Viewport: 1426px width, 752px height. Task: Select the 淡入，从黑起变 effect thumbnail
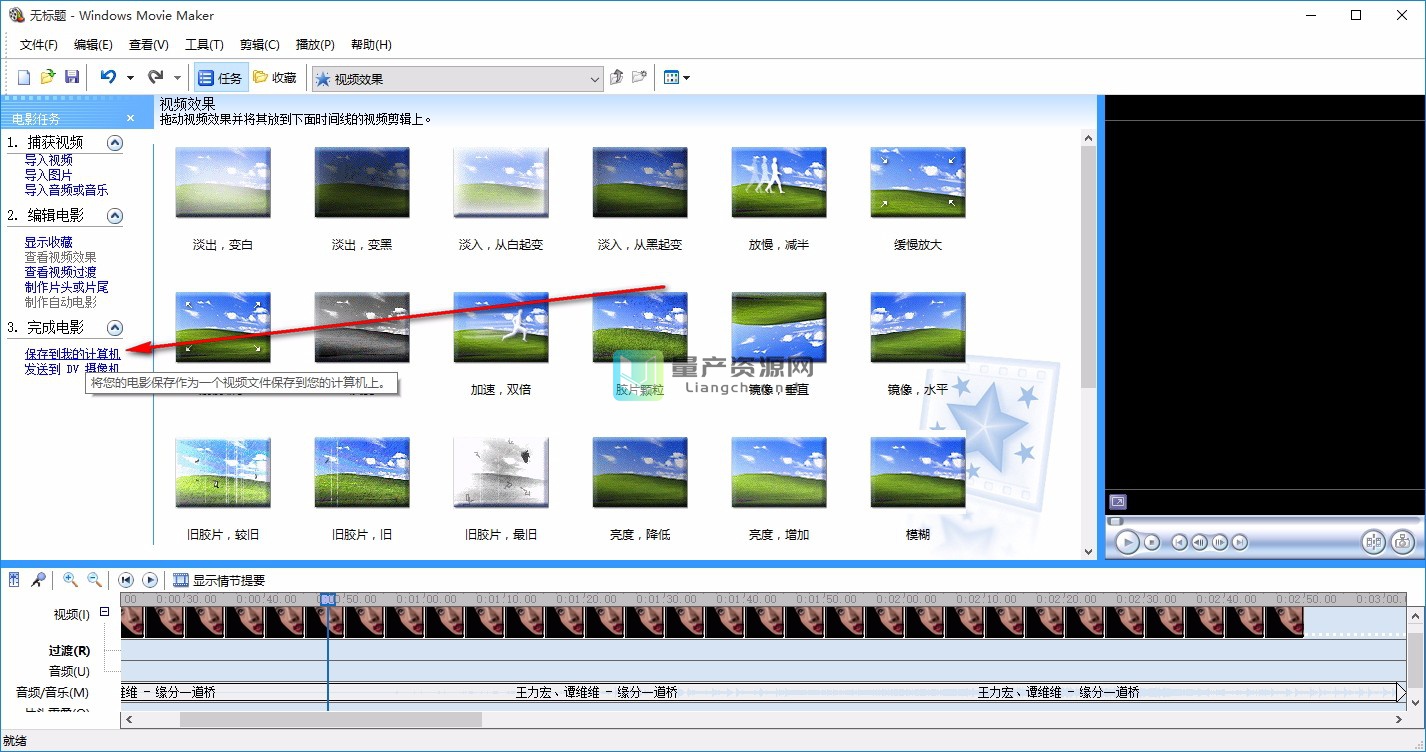(x=639, y=182)
